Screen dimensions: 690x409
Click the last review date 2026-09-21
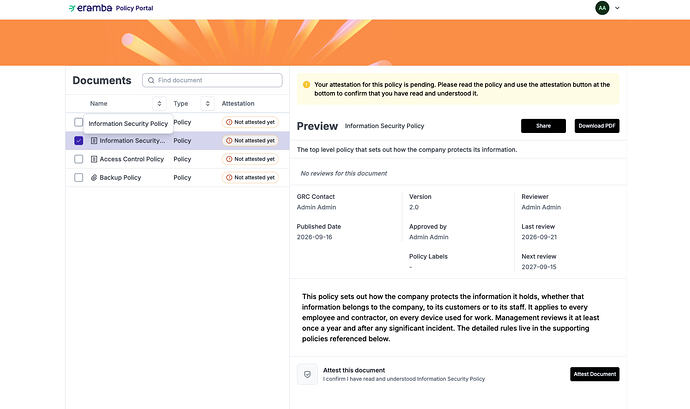[x=539, y=237]
